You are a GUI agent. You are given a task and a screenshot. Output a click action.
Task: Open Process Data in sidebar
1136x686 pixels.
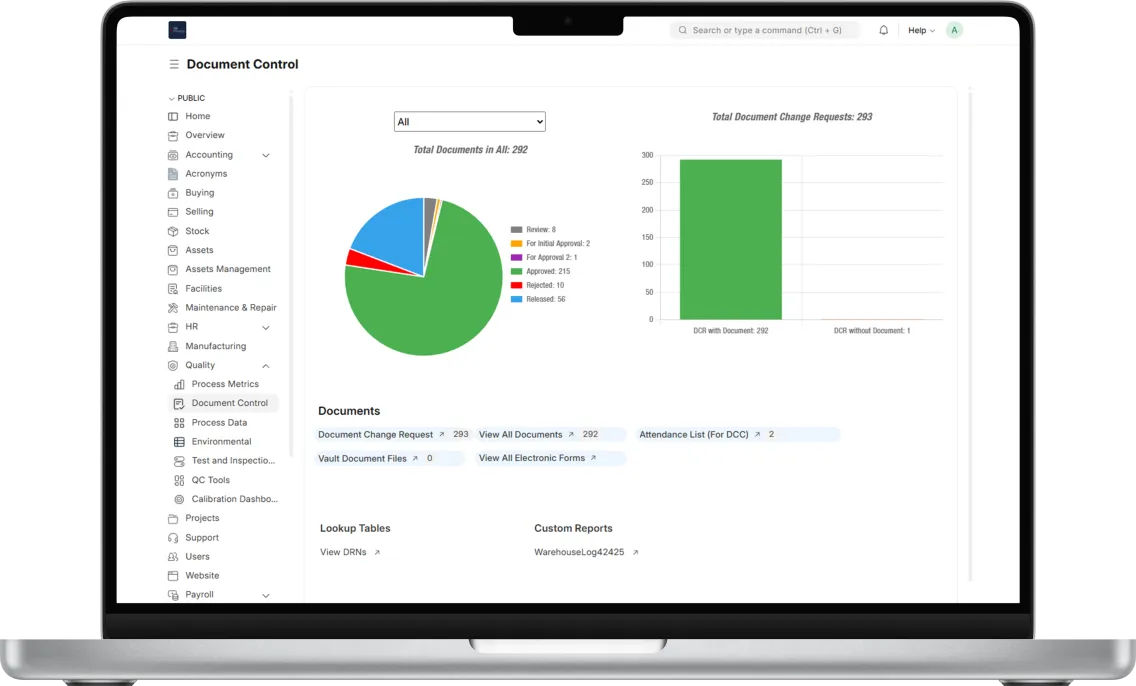click(x=219, y=423)
